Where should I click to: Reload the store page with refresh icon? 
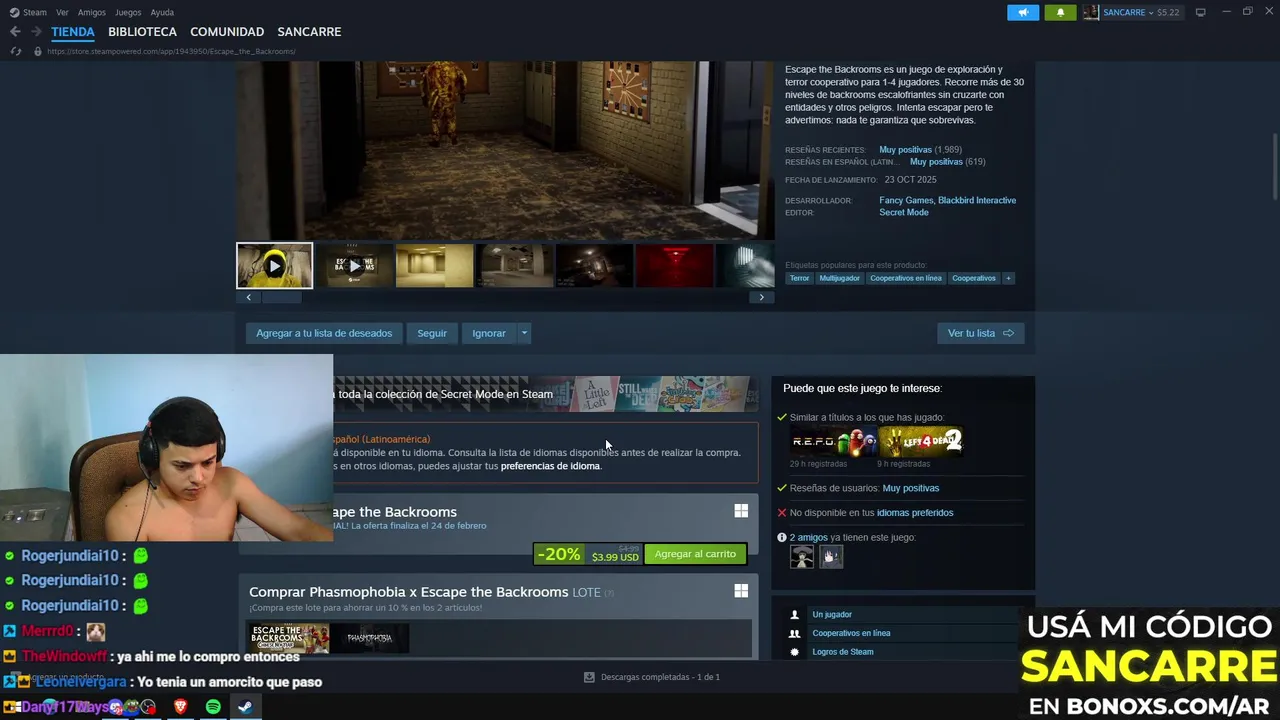tap(15, 51)
